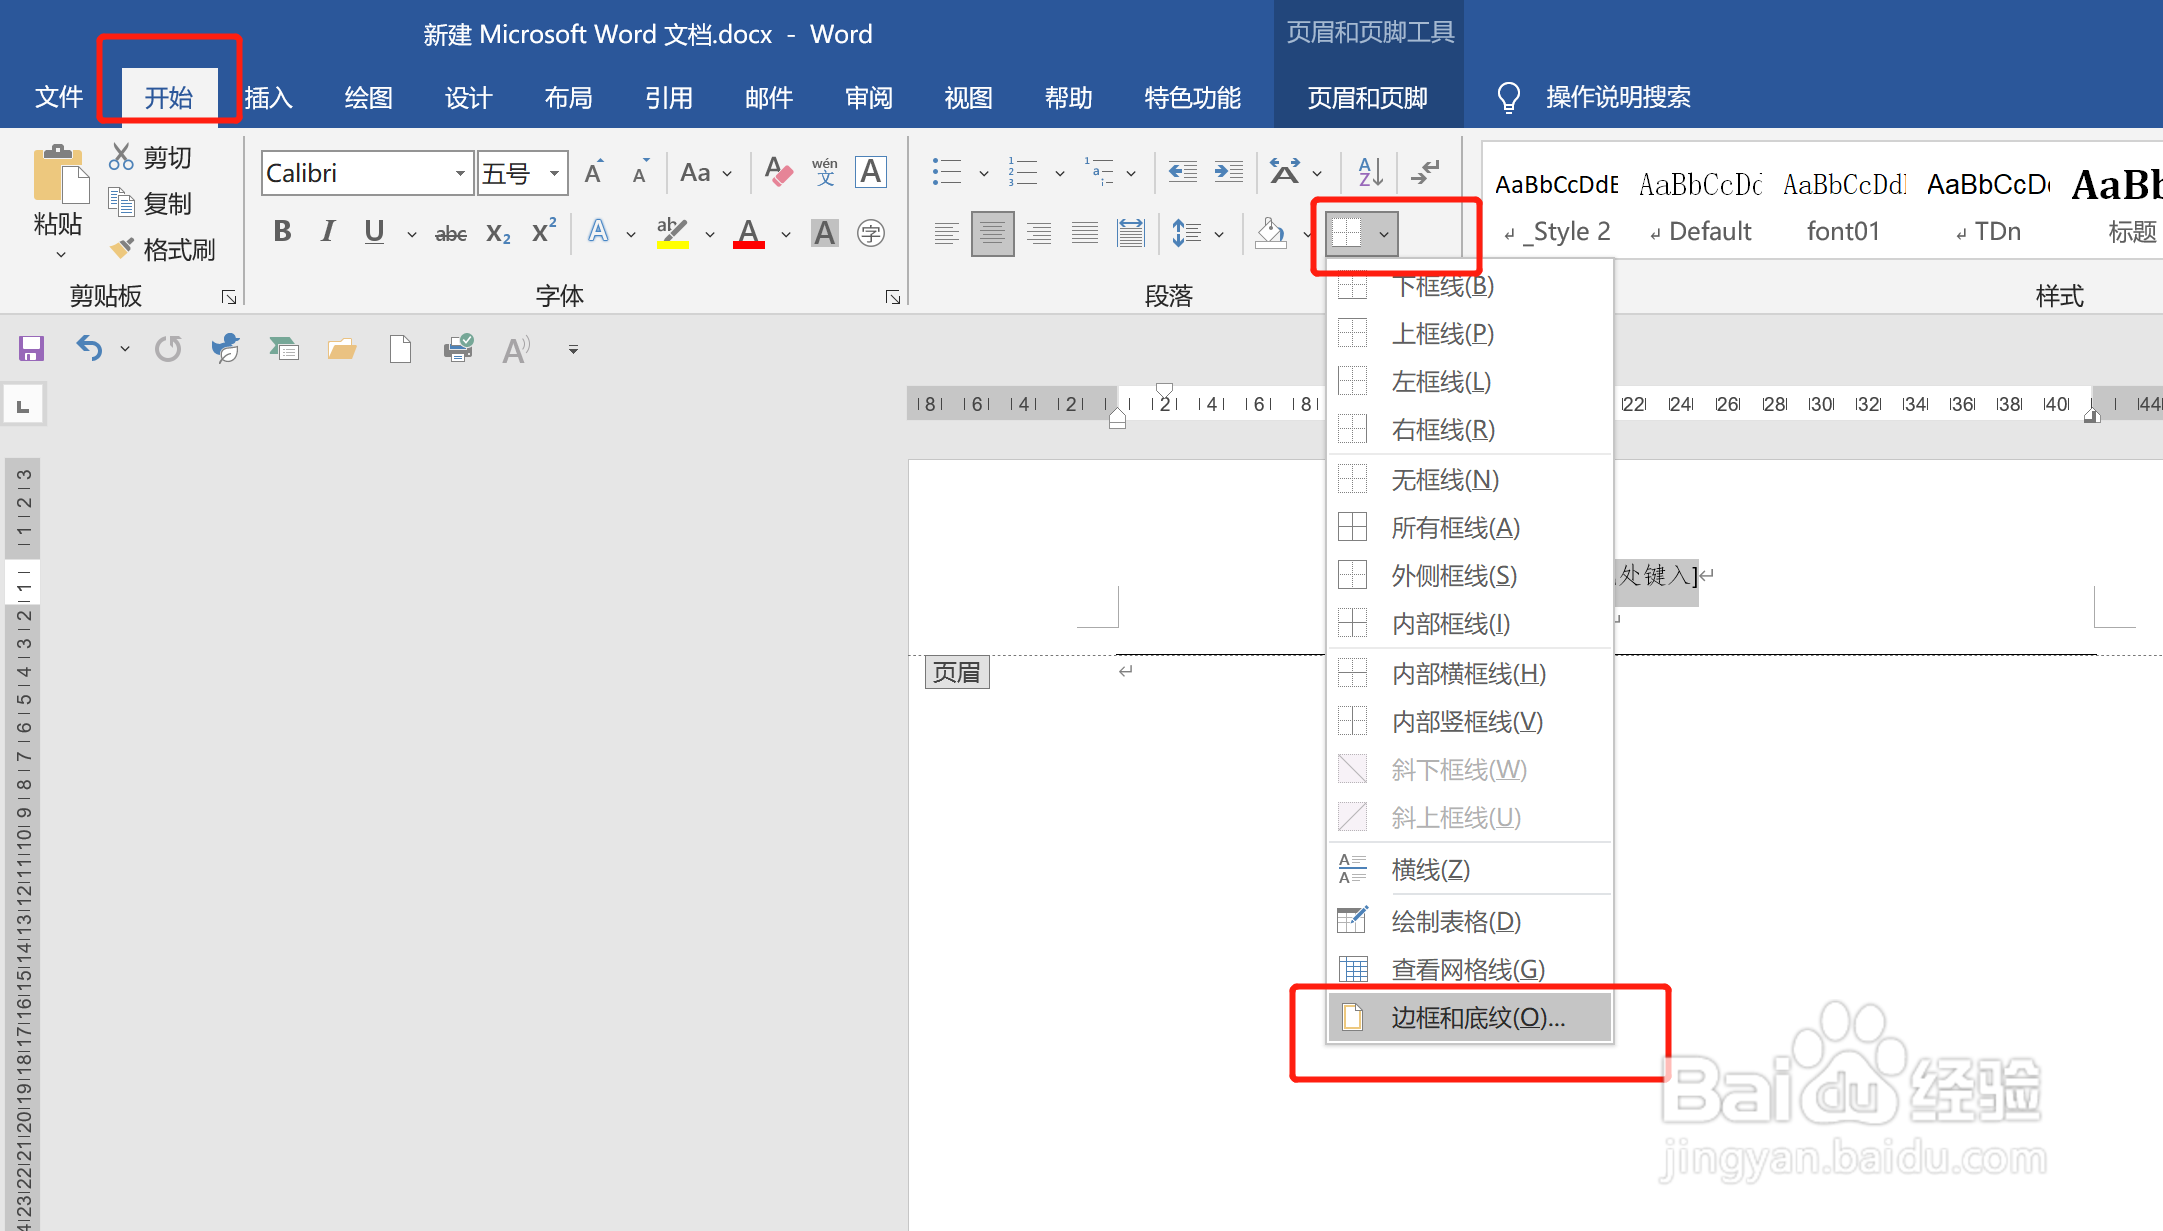Screen dimensions: 2163x1231
Task: Click the 页眉 header label
Action: (x=957, y=672)
